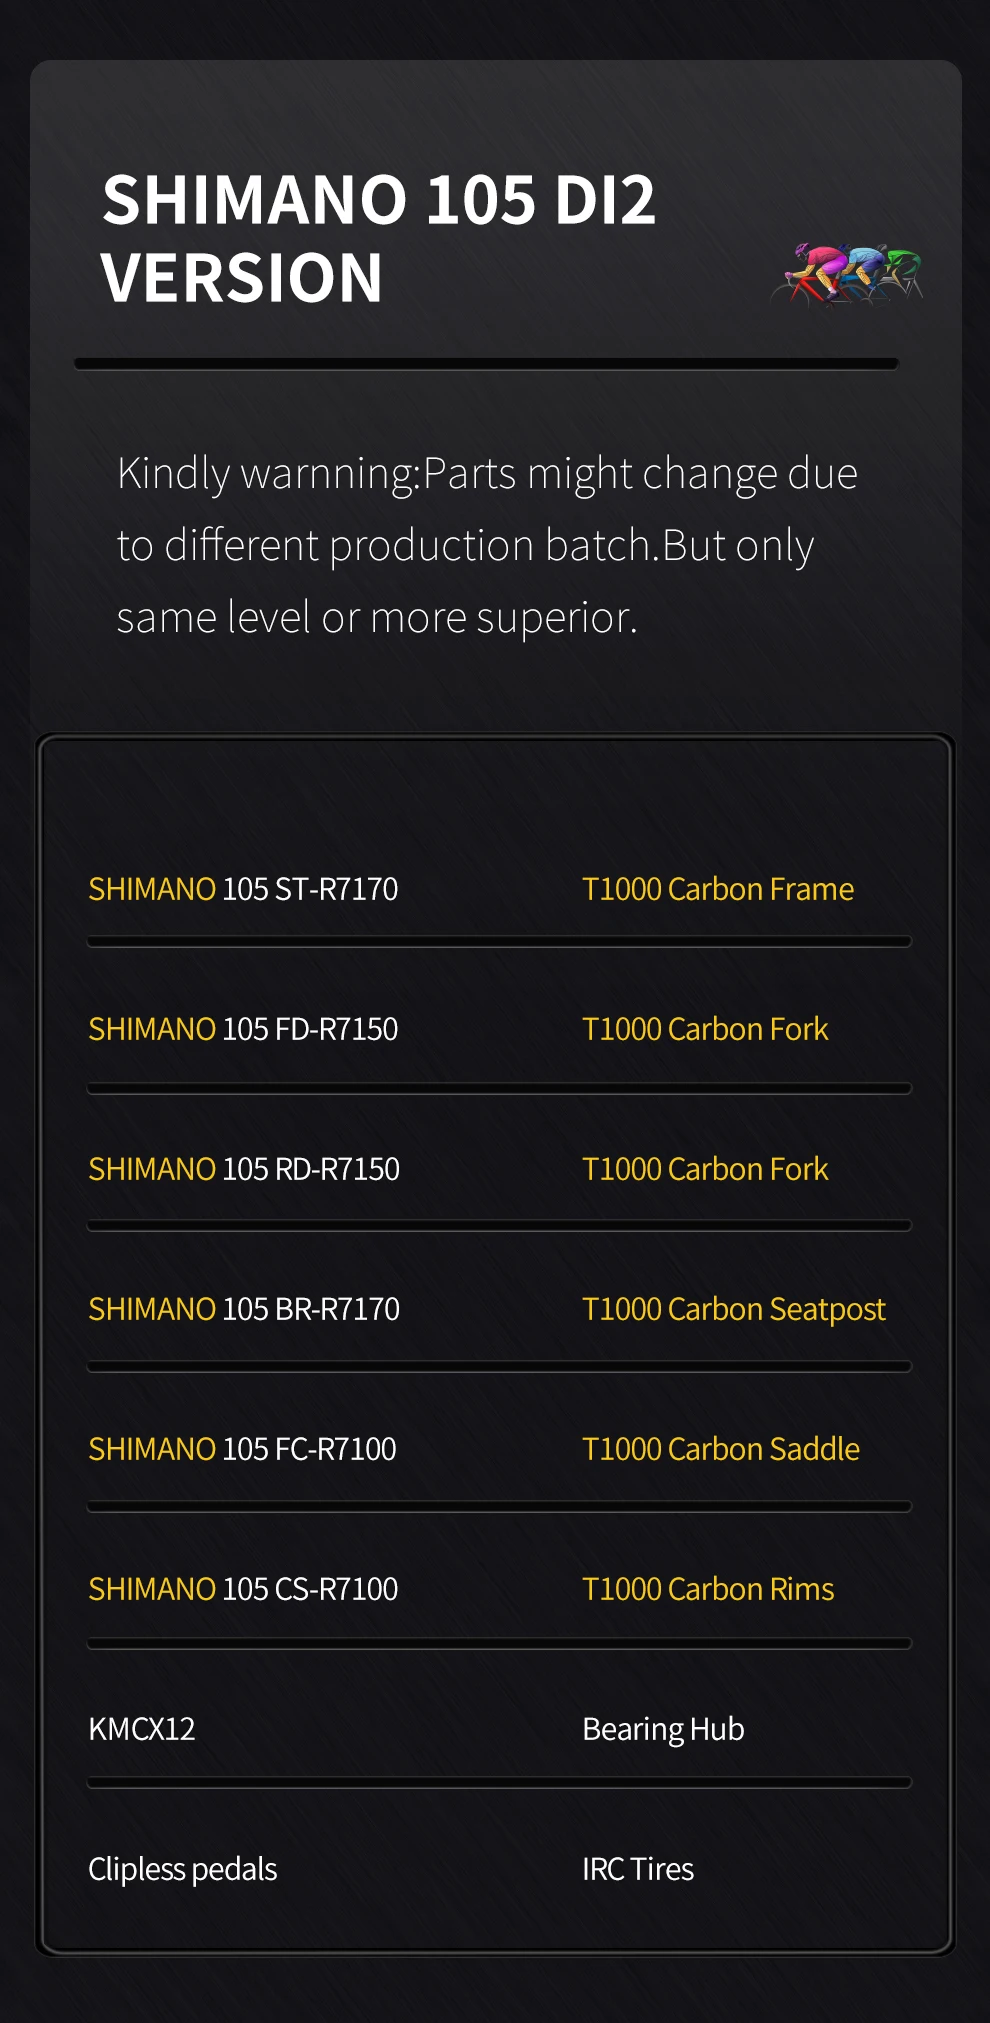Click the T1000 Carbon Saddle text

point(720,1449)
